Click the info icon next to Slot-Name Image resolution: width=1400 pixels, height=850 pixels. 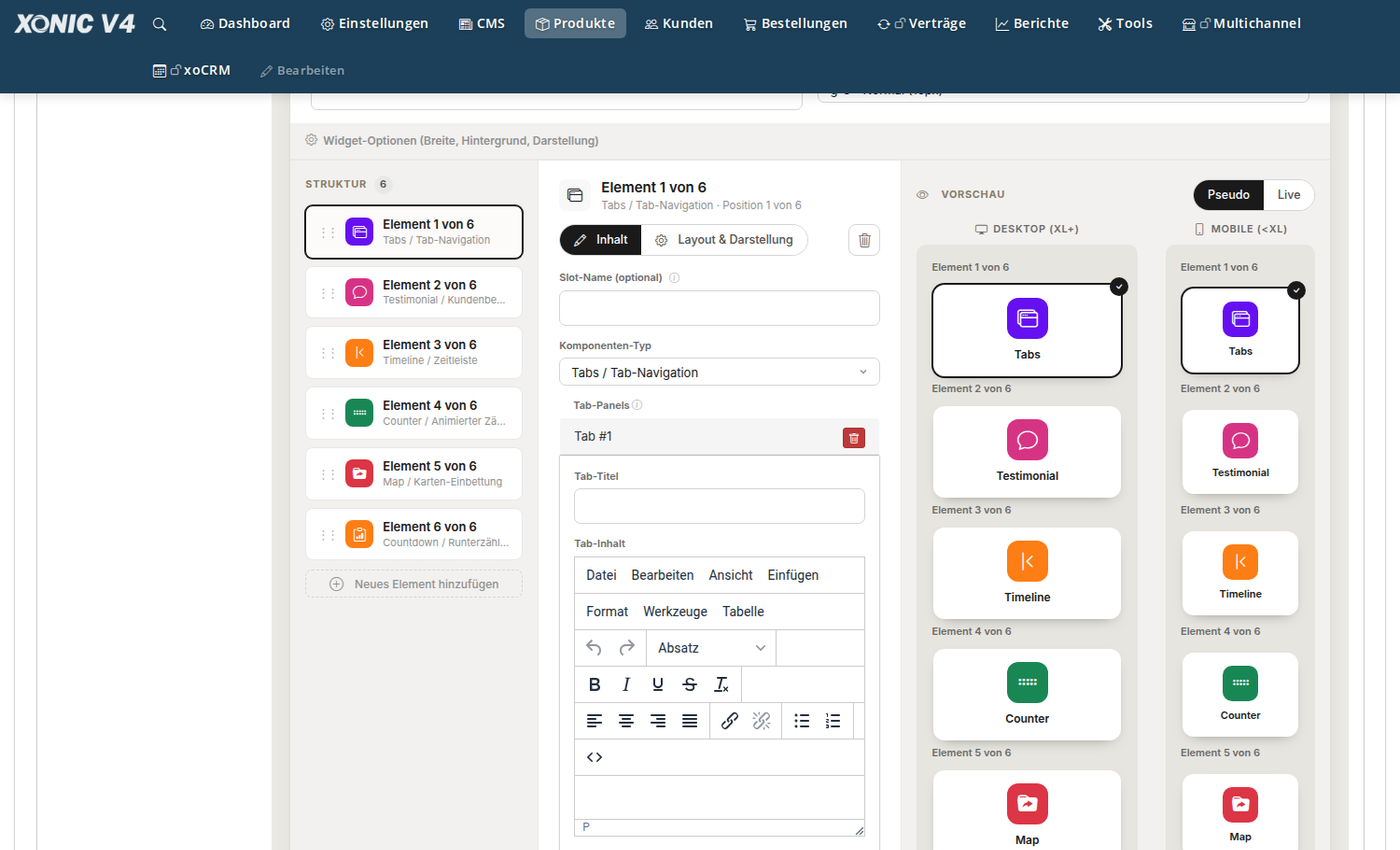(x=674, y=278)
